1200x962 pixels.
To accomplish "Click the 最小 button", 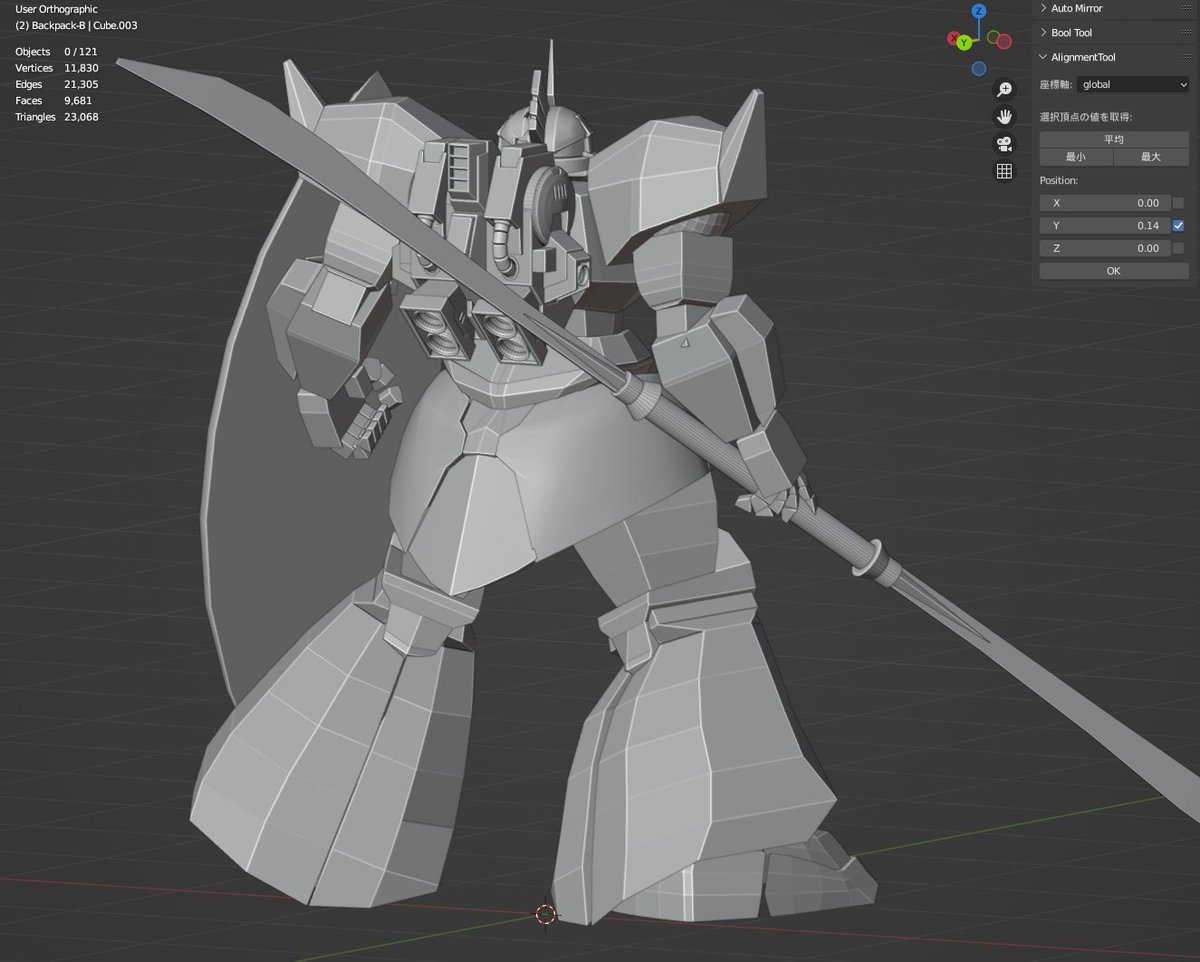I will coord(1076,157).
